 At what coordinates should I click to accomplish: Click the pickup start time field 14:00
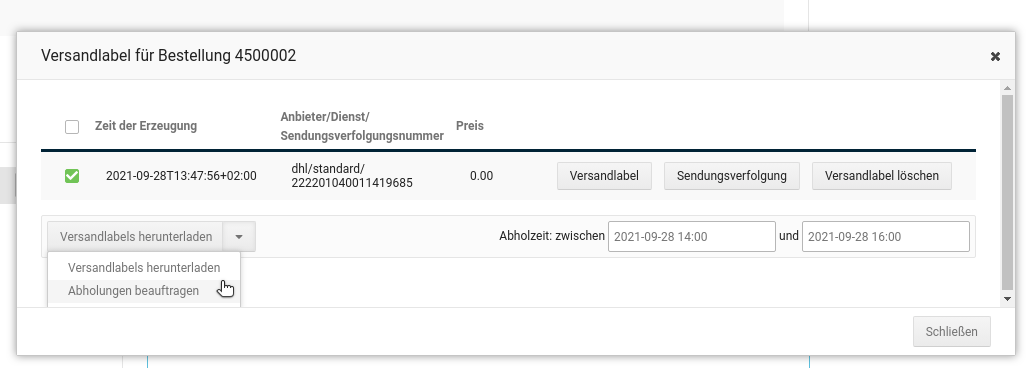click(692, 236)
